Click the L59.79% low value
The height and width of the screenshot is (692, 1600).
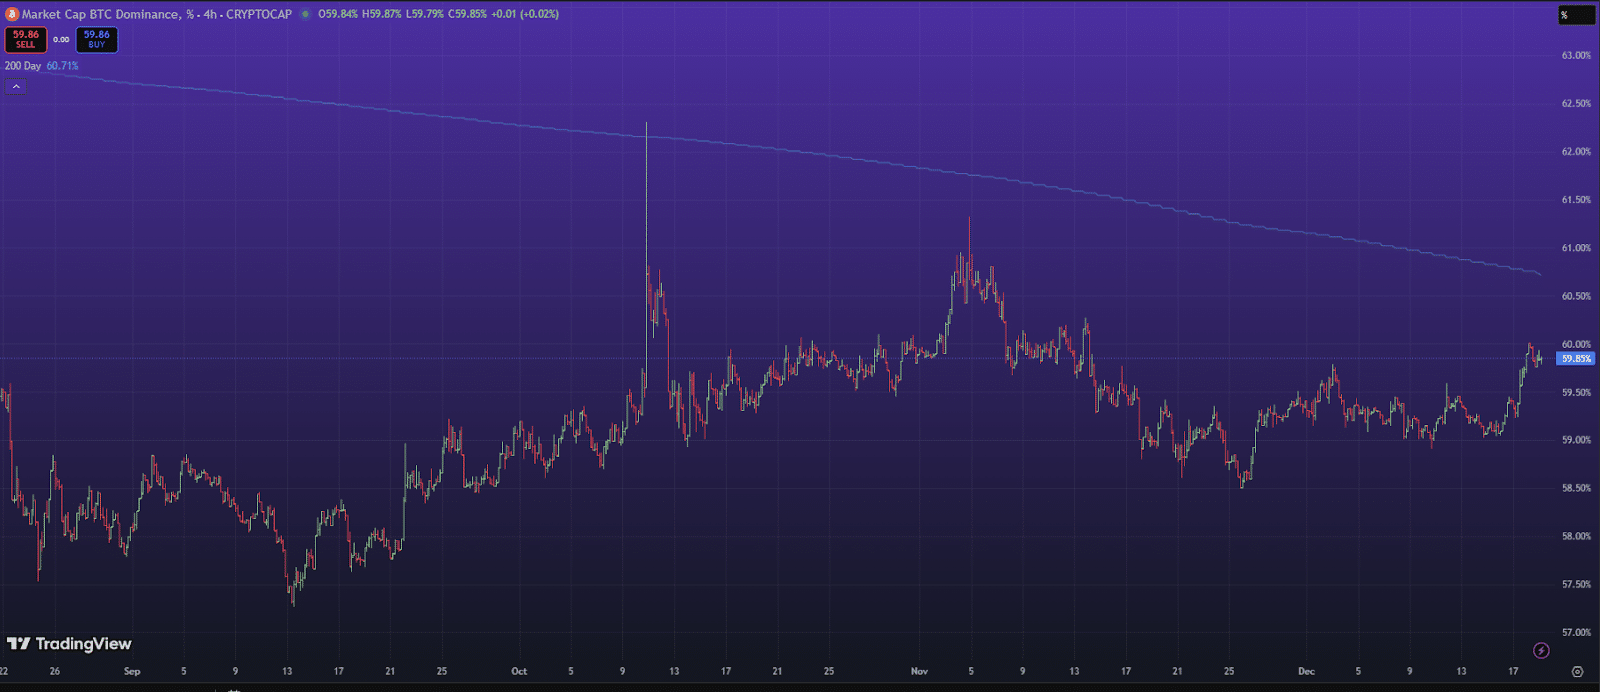424,15
